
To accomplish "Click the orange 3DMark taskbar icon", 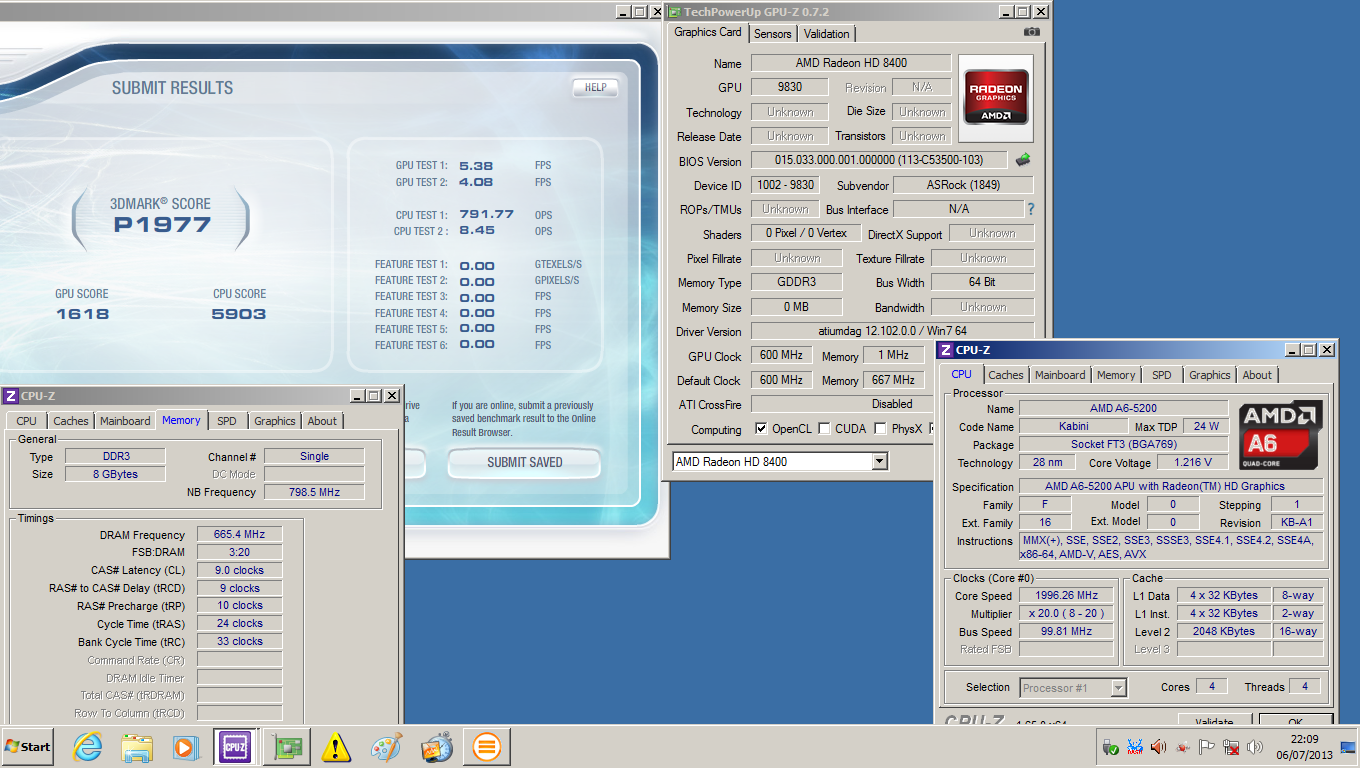I will point(486,747).
